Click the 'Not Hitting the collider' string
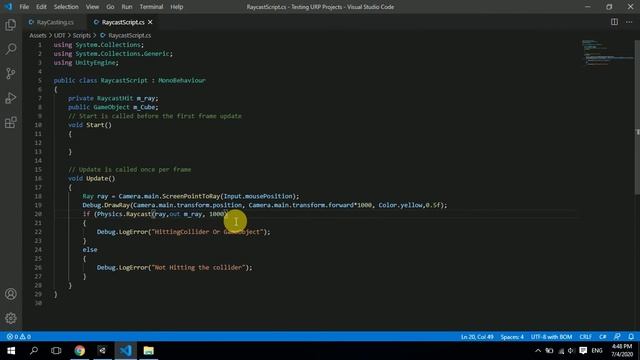The height and width of the screenshot is (360, 640). tap(198, 267)
